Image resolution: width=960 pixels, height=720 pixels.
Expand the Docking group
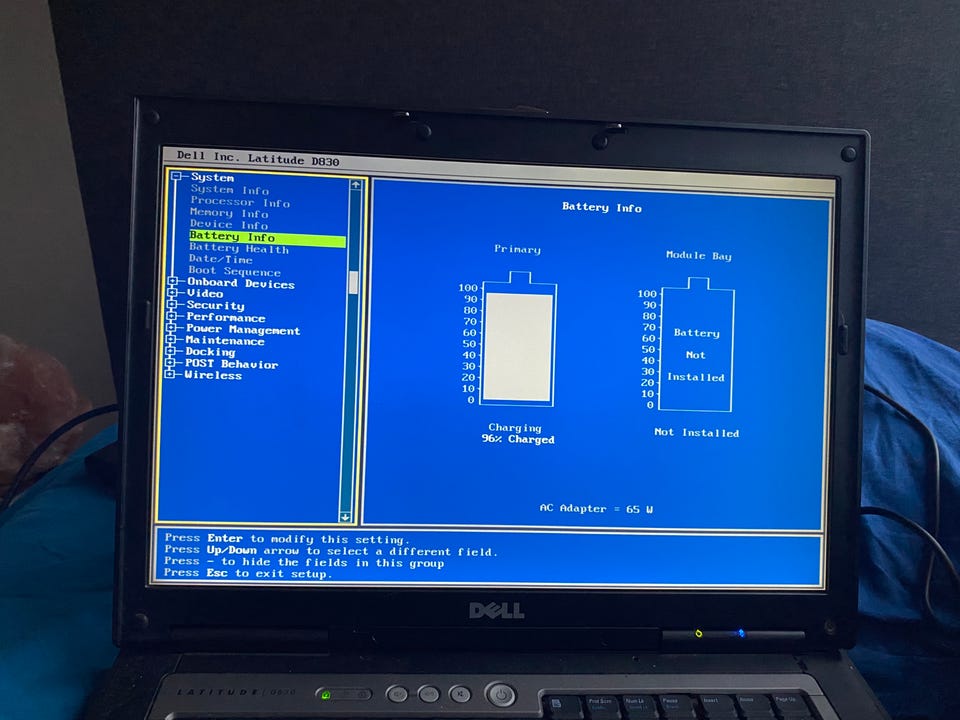(171, 351)
